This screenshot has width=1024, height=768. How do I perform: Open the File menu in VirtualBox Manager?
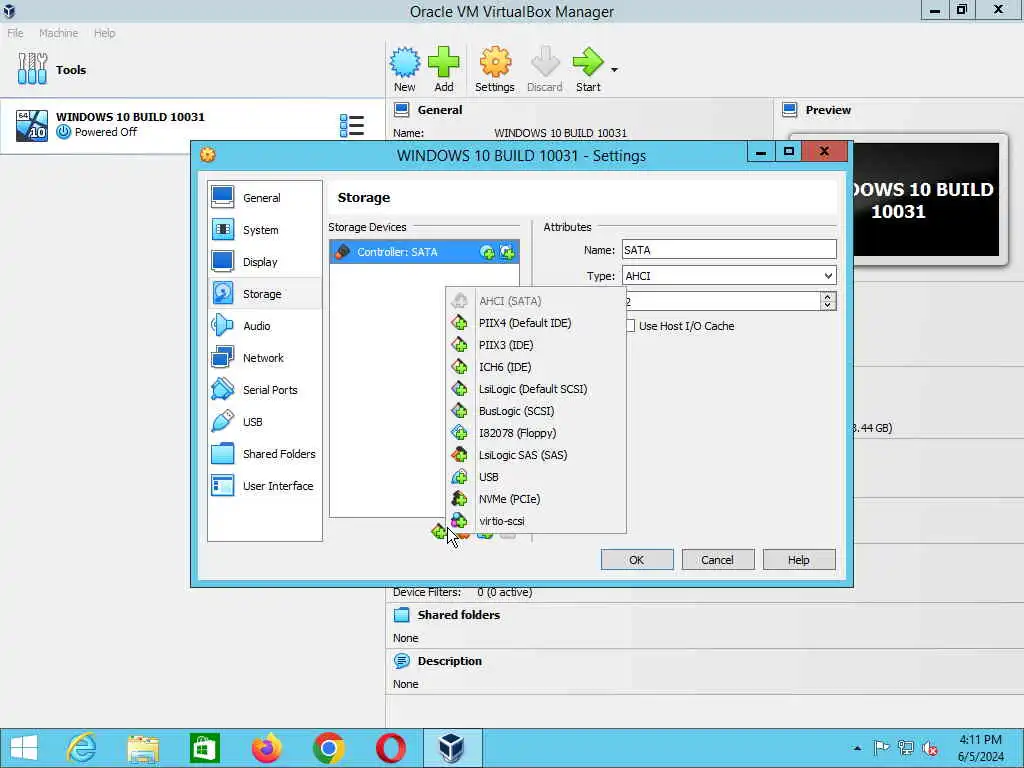(x=16, y=33)
